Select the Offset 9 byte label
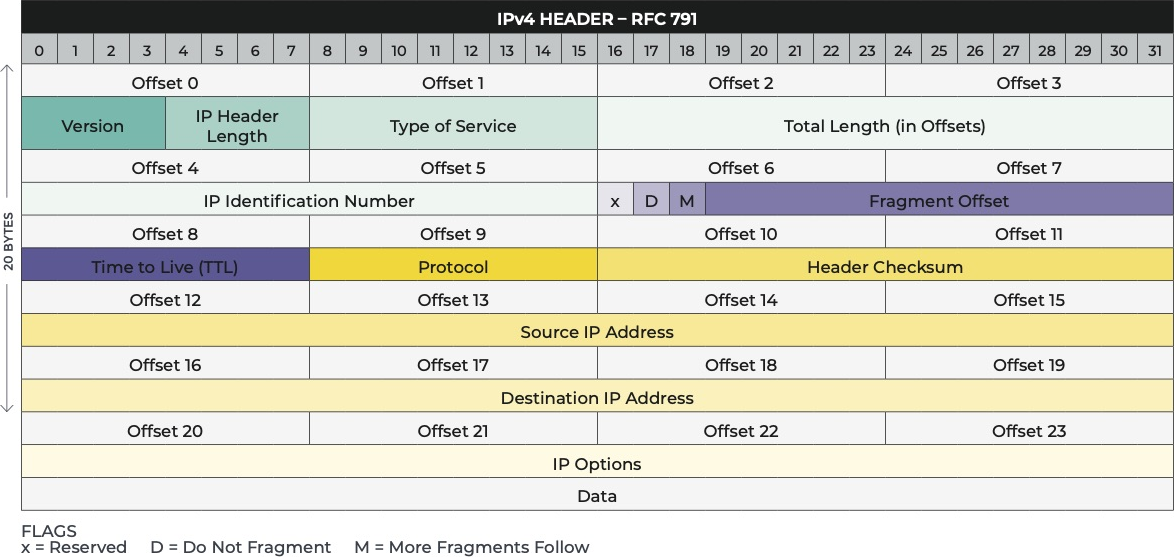1174x557 pixels. pyautogui.click(x=453, y=234)
